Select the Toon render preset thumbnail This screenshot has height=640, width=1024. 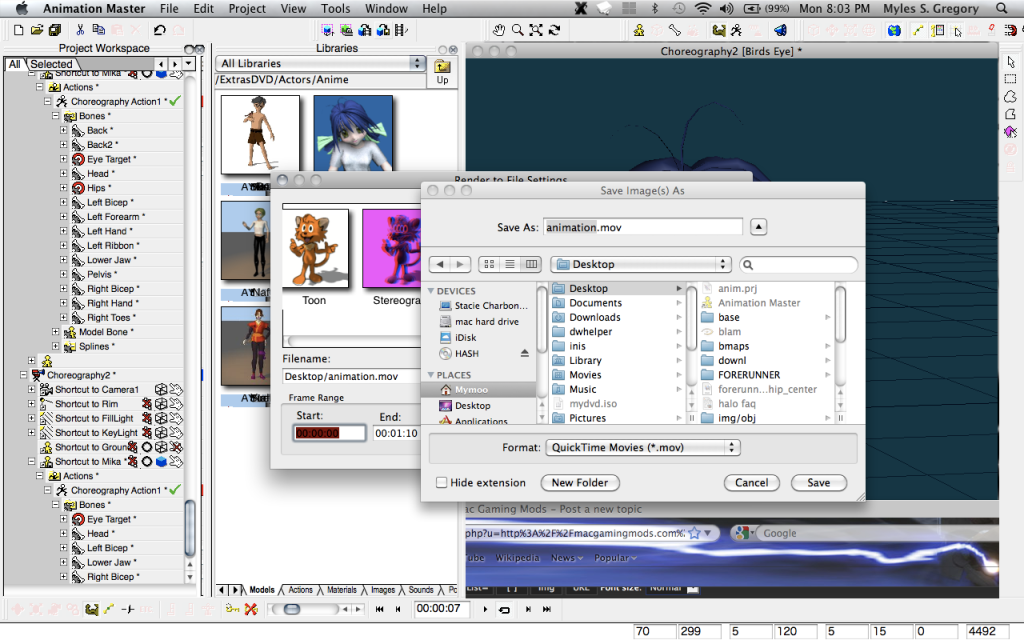[314, 248]
